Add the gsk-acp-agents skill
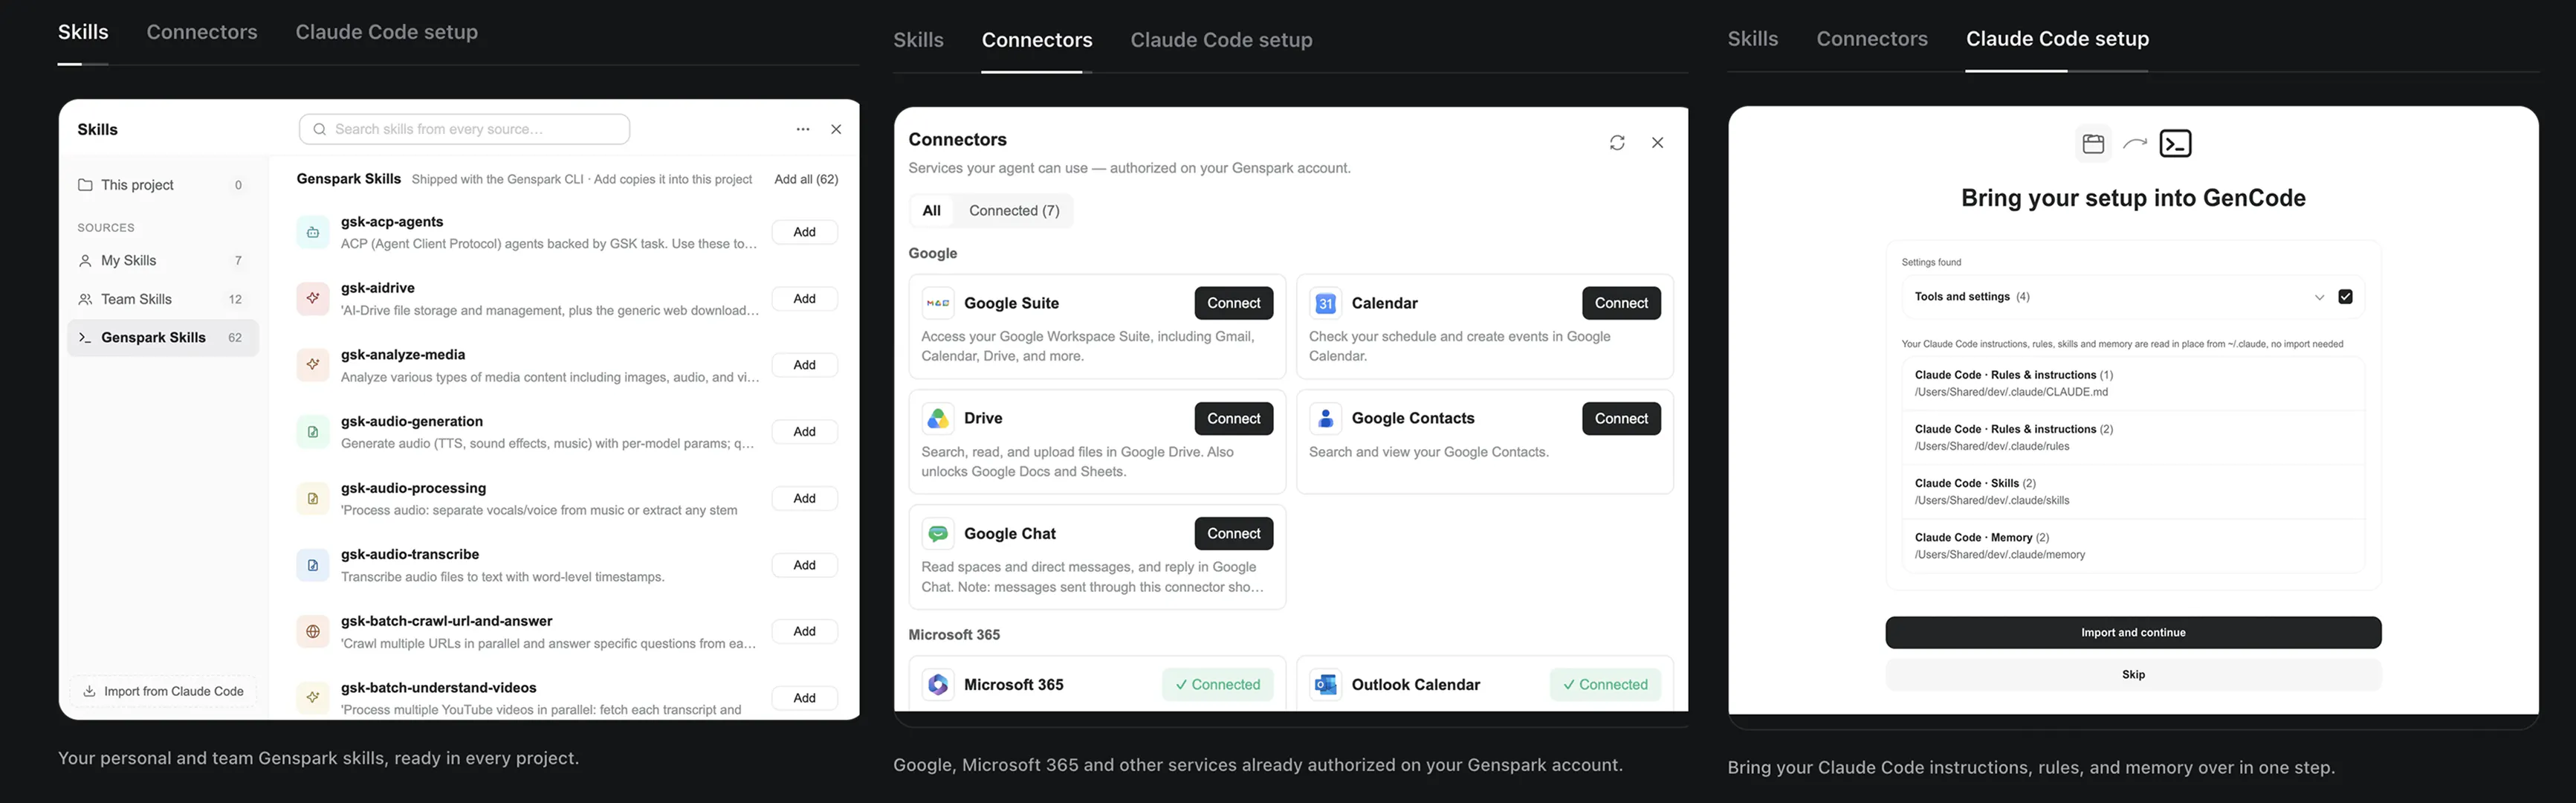Screen dimensions: 2576x803 coord(804,232)
